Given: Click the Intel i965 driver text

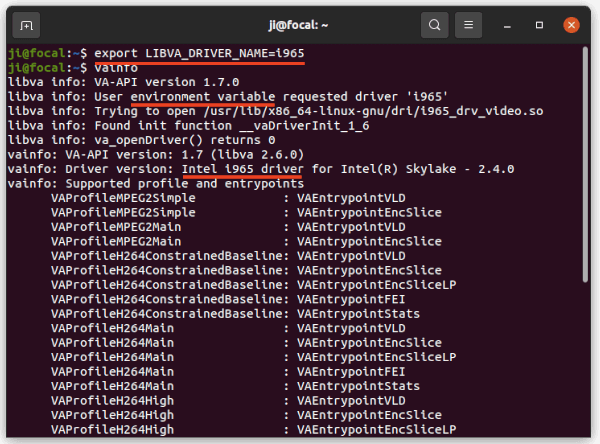Looking at the screenshot, I should click(x=243, y=169).
